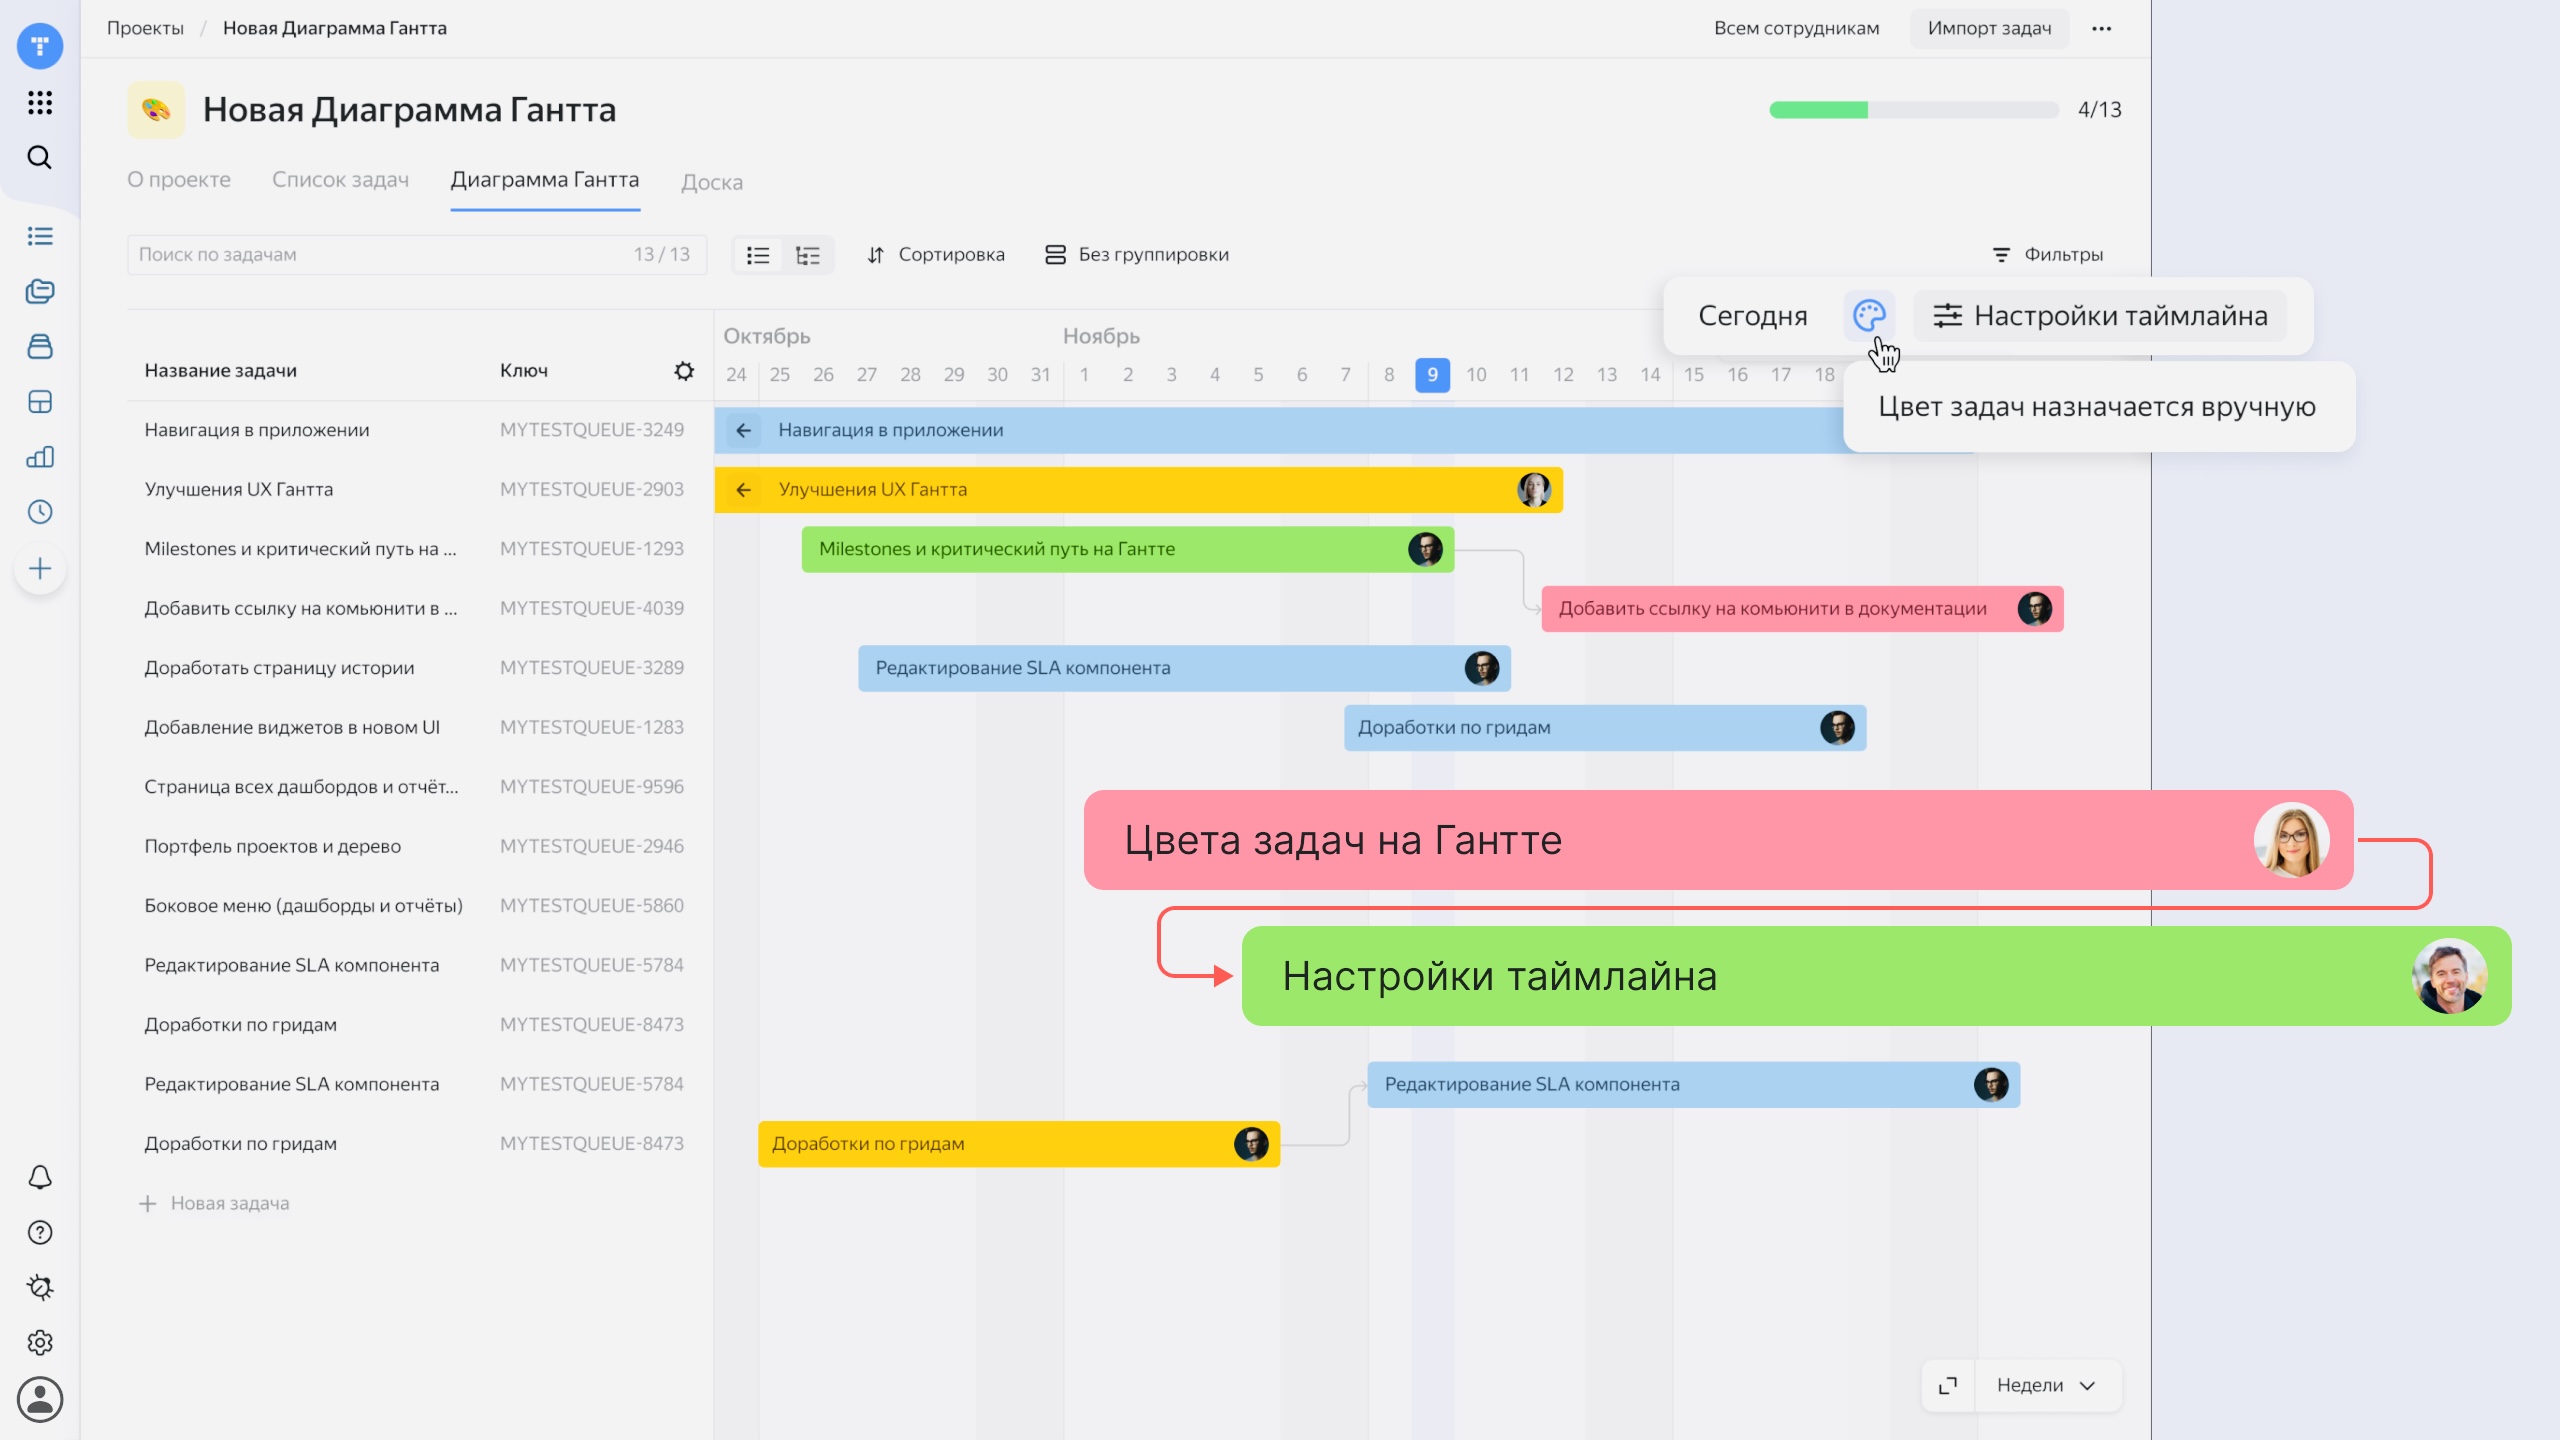Switch to flat list view toggle
The image size is (2560, 1440).
pos(758,255)
